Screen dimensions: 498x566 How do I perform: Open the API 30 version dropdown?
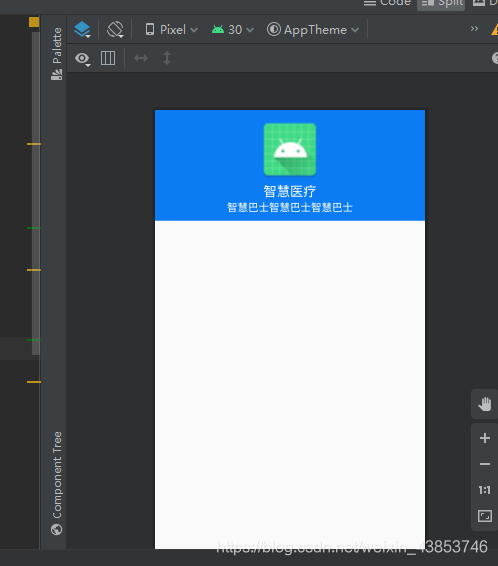tap(233, 30)
